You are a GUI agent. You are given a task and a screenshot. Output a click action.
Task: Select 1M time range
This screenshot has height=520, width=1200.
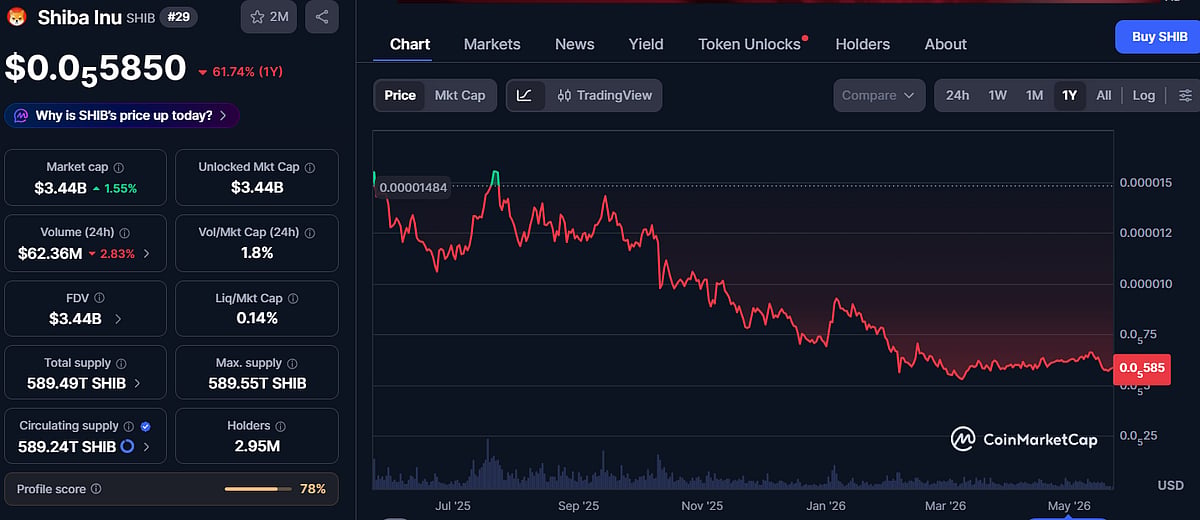point(1035,95)
